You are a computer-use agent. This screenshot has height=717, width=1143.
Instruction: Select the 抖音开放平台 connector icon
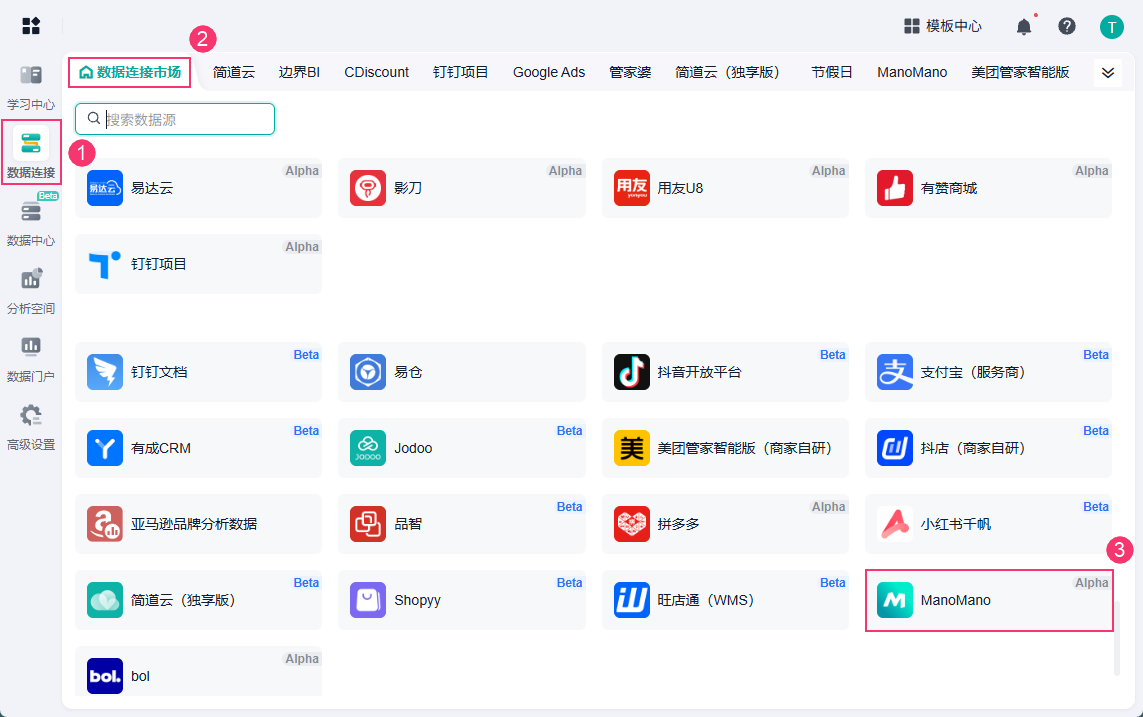pos(631,372)
